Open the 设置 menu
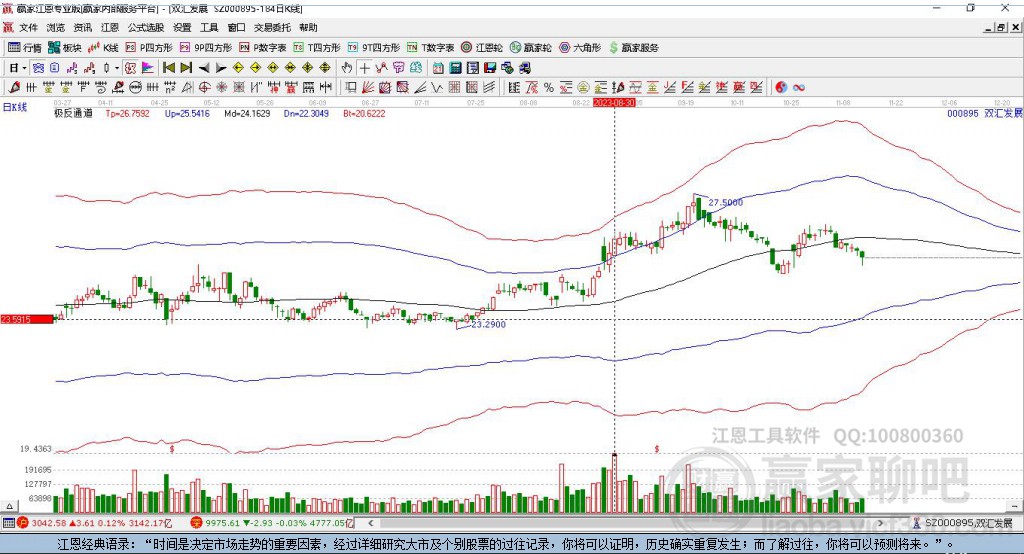The image size is (1024, 554). [x=182, y=27]
